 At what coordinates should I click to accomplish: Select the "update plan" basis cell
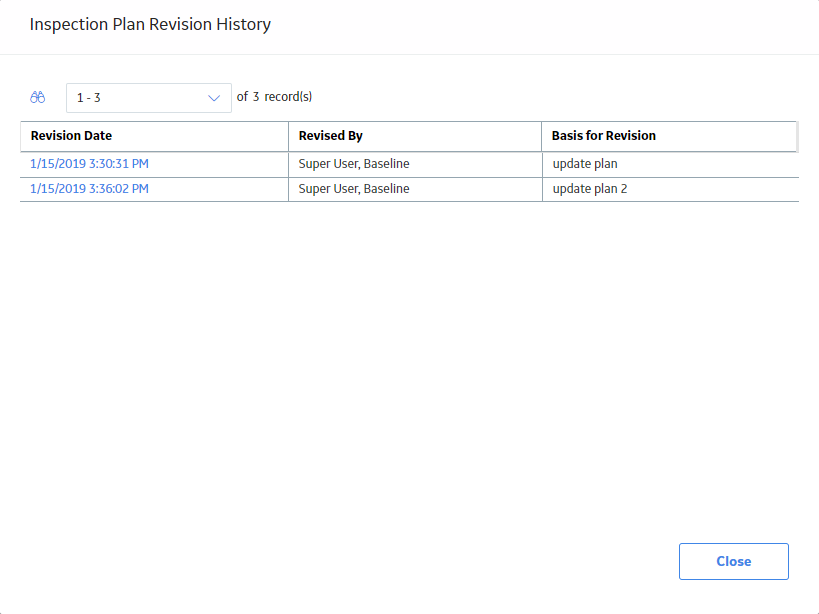tap(671, 164)
